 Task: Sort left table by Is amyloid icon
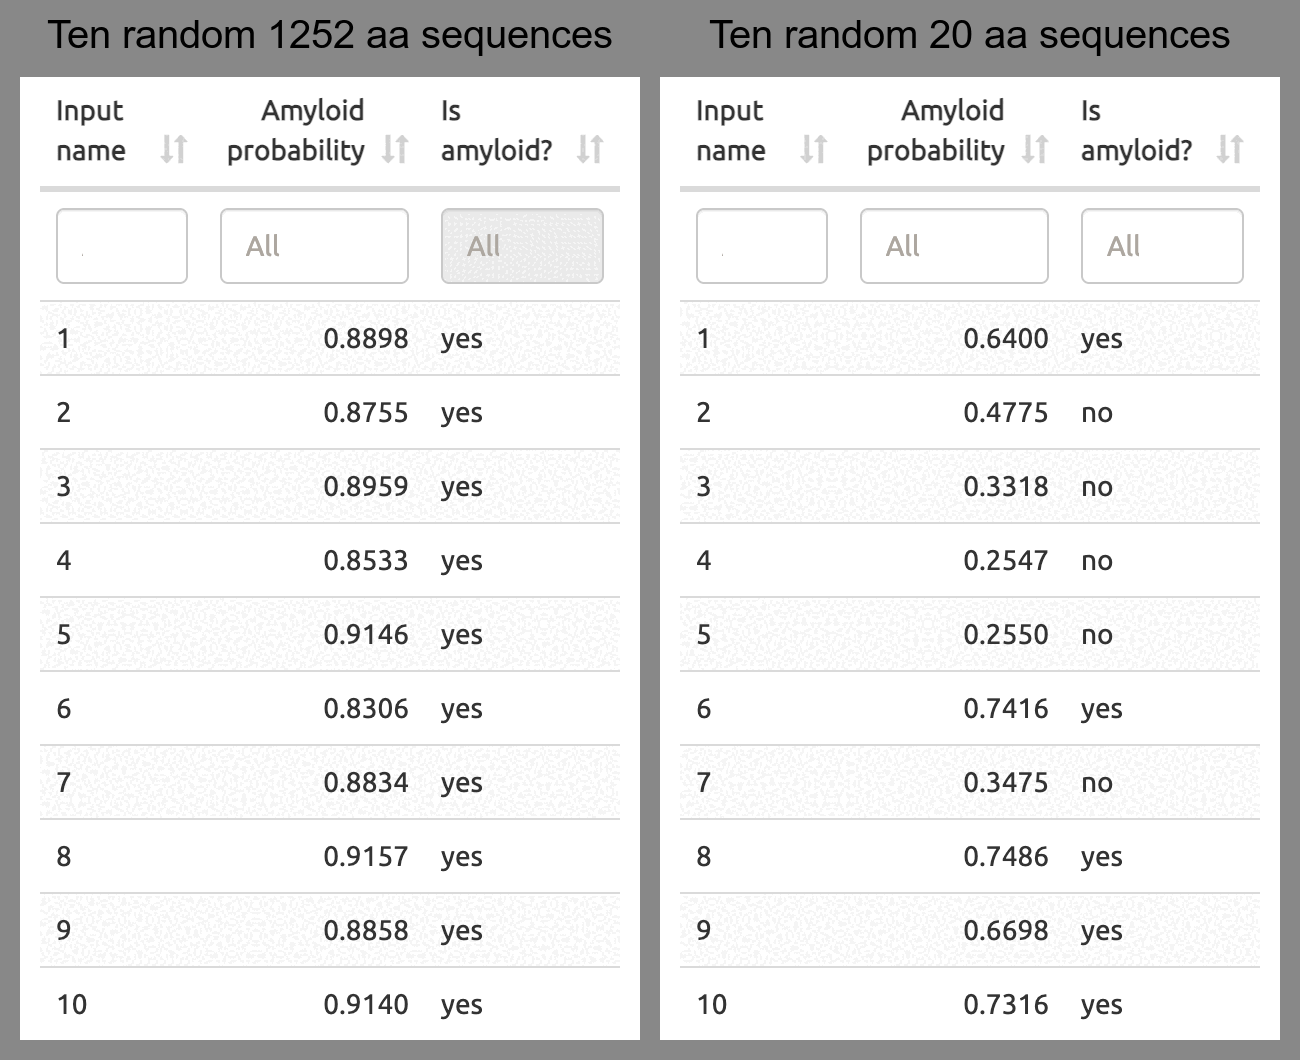pos(590,150)
